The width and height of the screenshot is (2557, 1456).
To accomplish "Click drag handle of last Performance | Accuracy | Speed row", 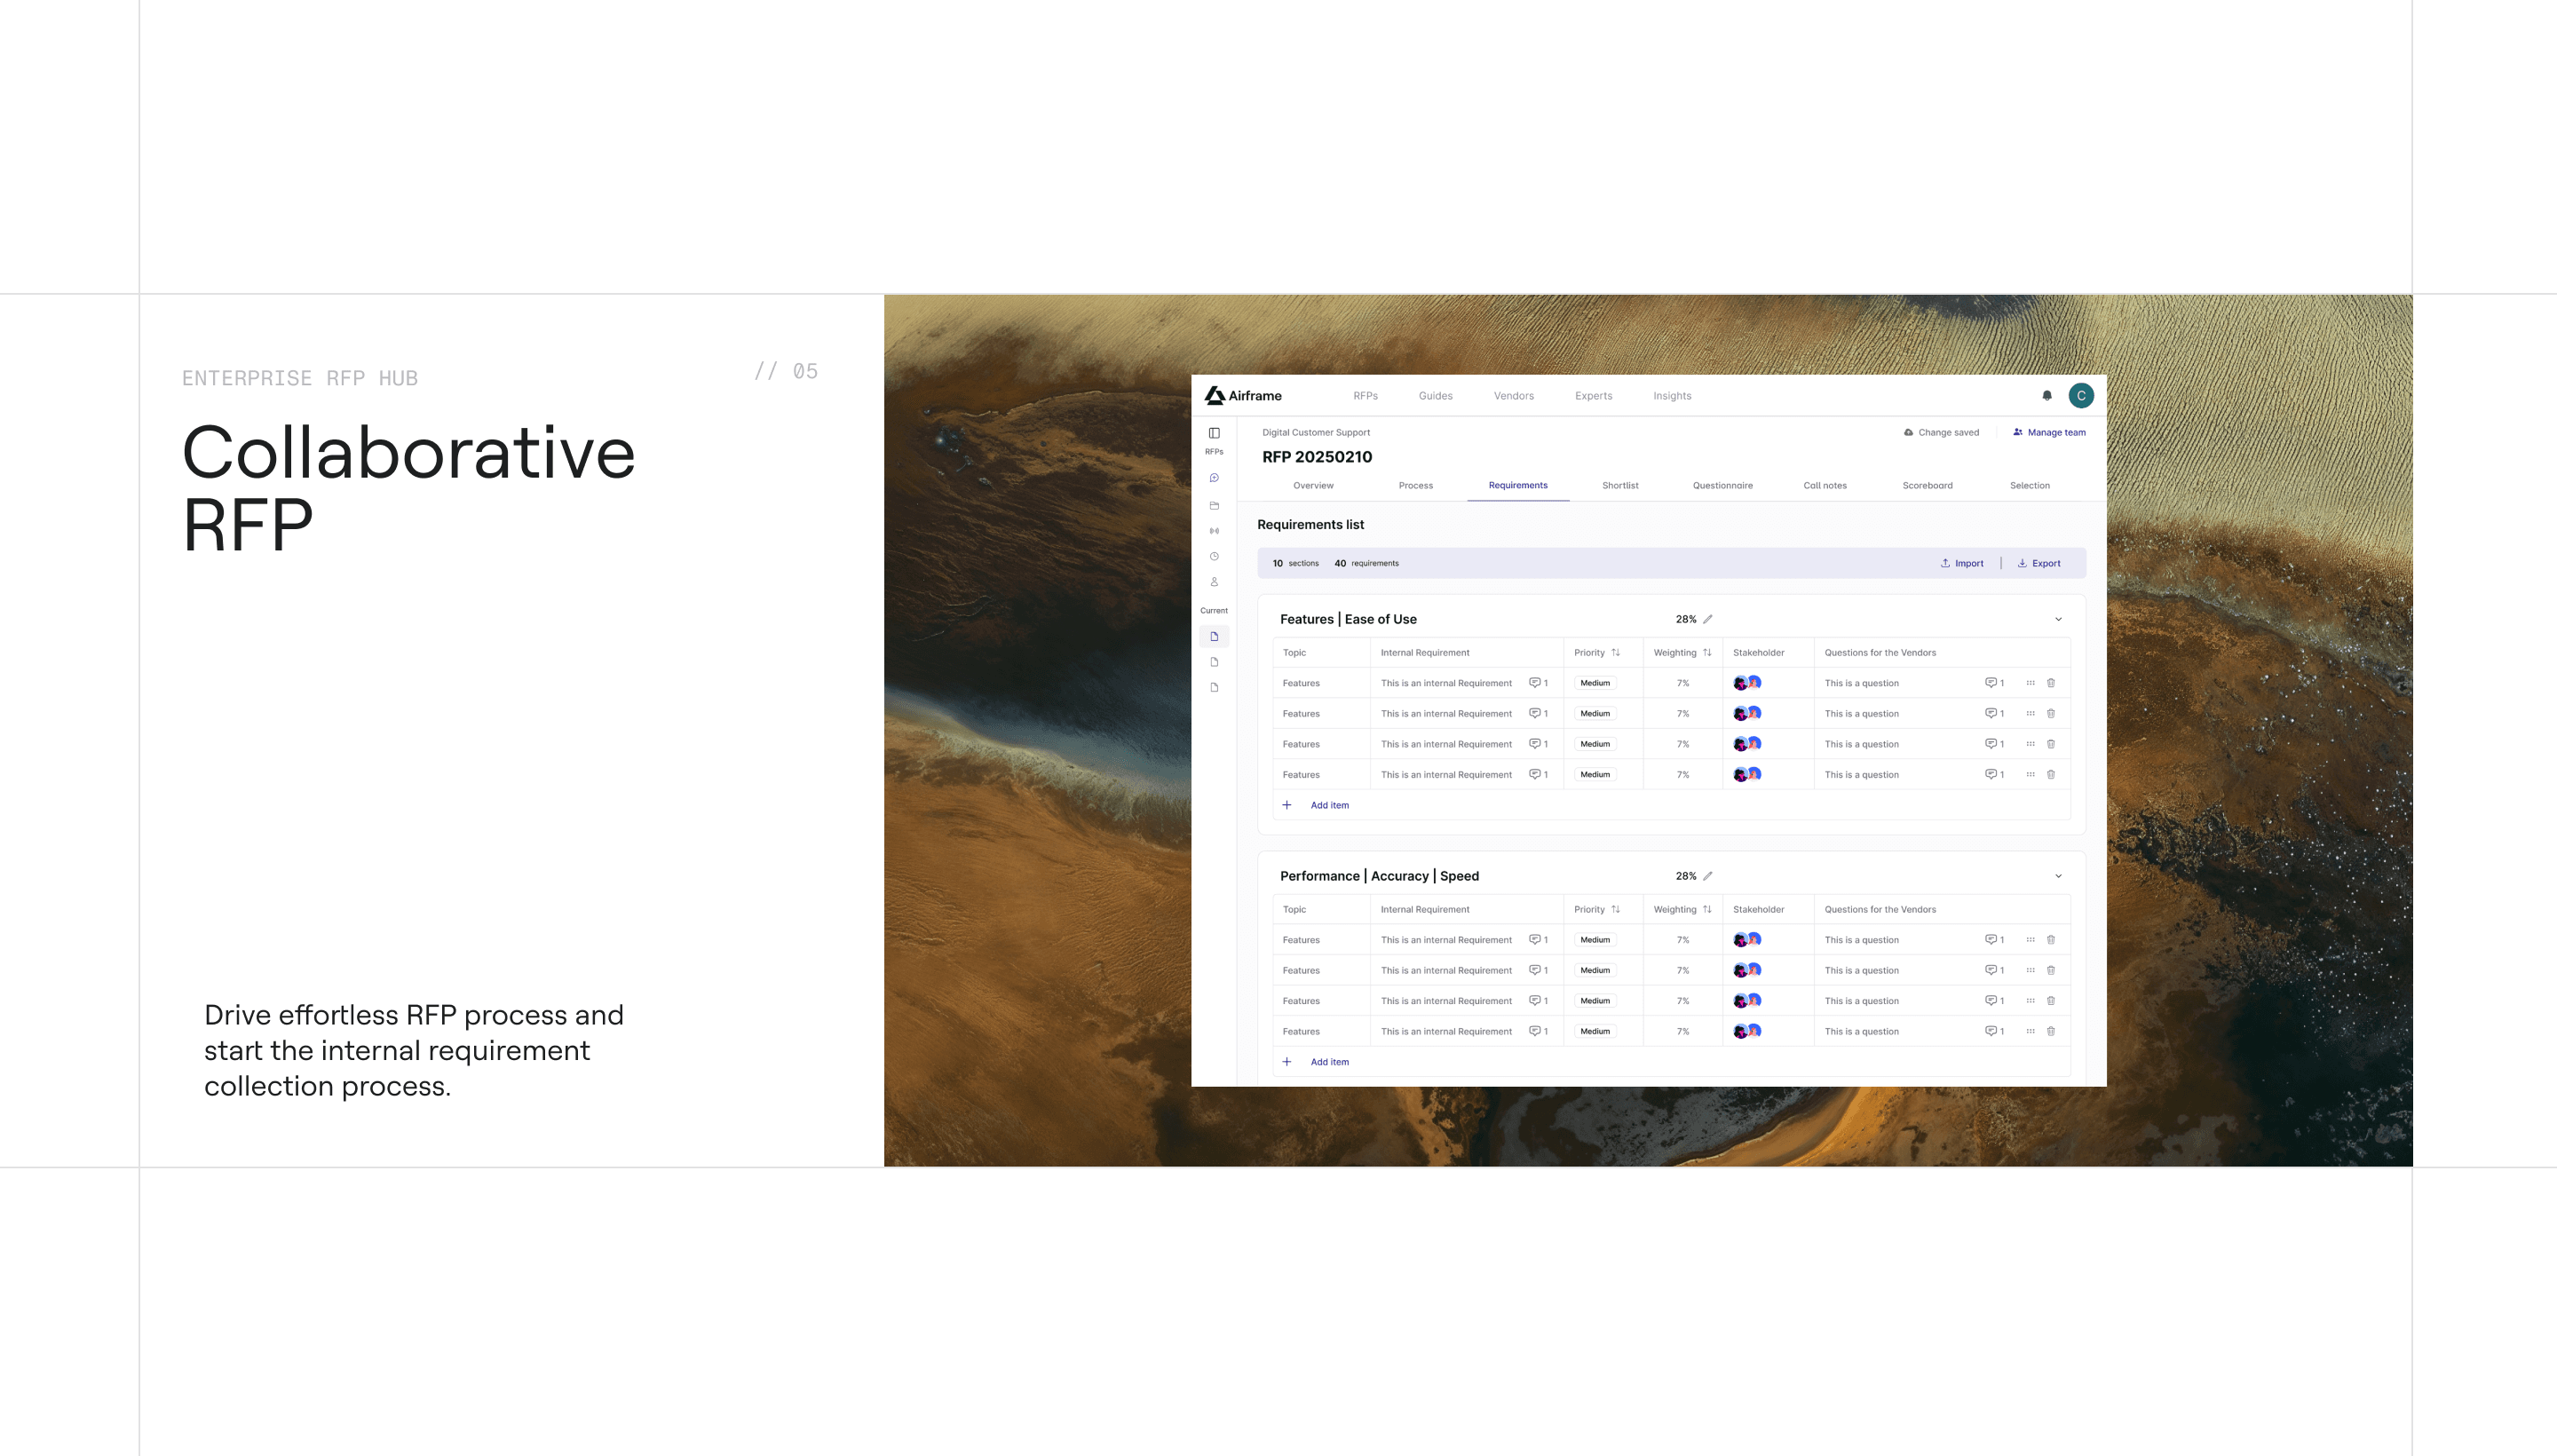I will 2030,1031.
